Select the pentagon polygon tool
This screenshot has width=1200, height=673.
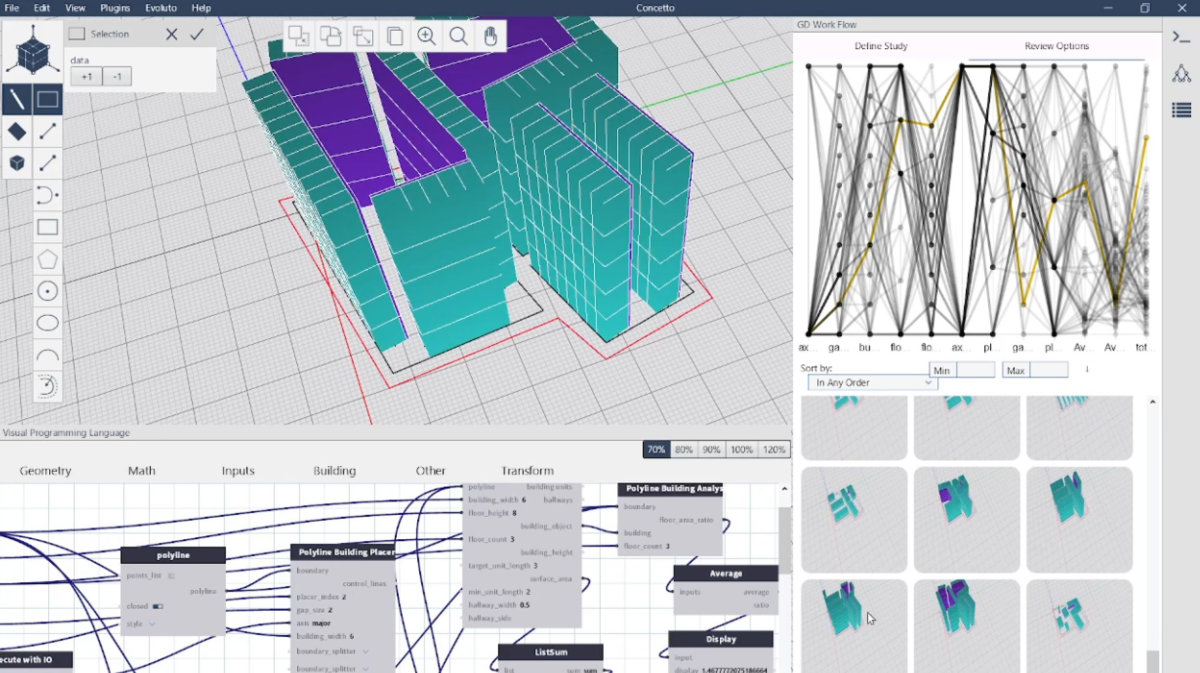pos(48,259)
